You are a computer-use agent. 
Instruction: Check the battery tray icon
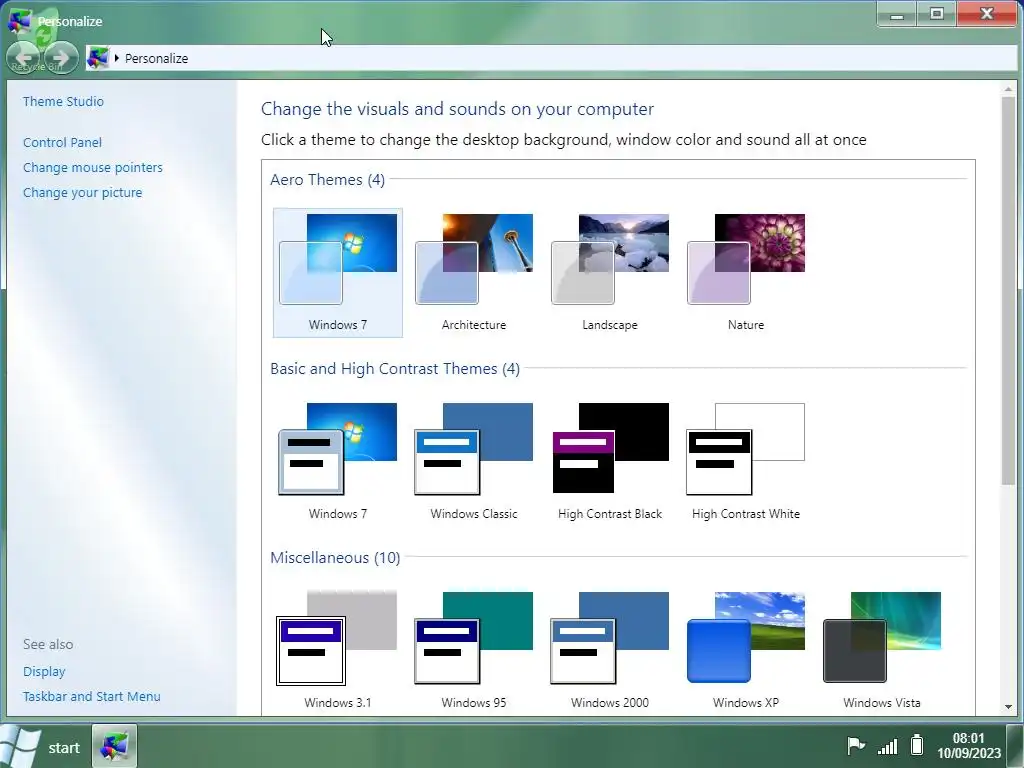point(917,744)
